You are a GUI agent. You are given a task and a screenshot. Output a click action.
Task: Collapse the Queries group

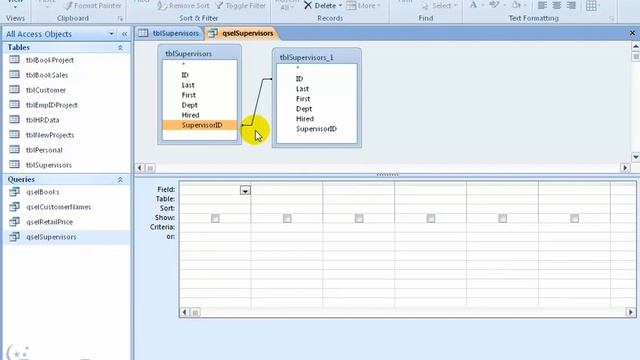pyautogui.click(x=120, y=180)
